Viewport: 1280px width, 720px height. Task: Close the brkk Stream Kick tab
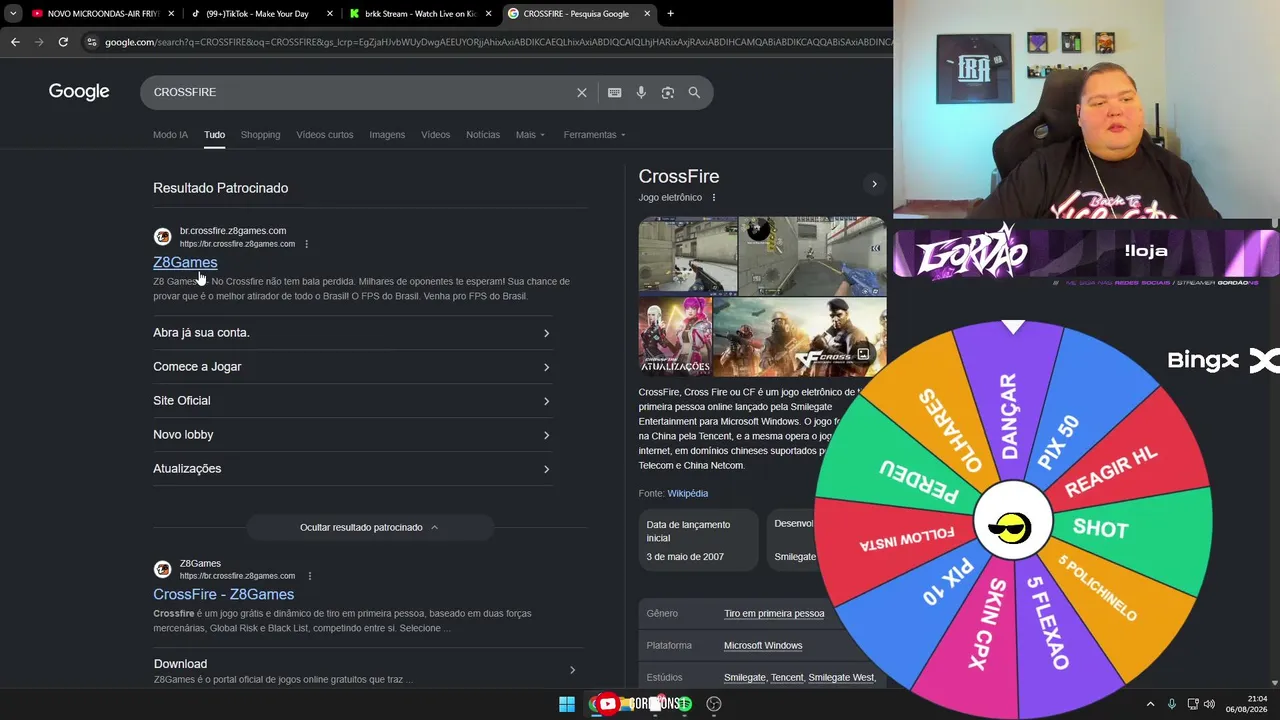coord(489,14)
